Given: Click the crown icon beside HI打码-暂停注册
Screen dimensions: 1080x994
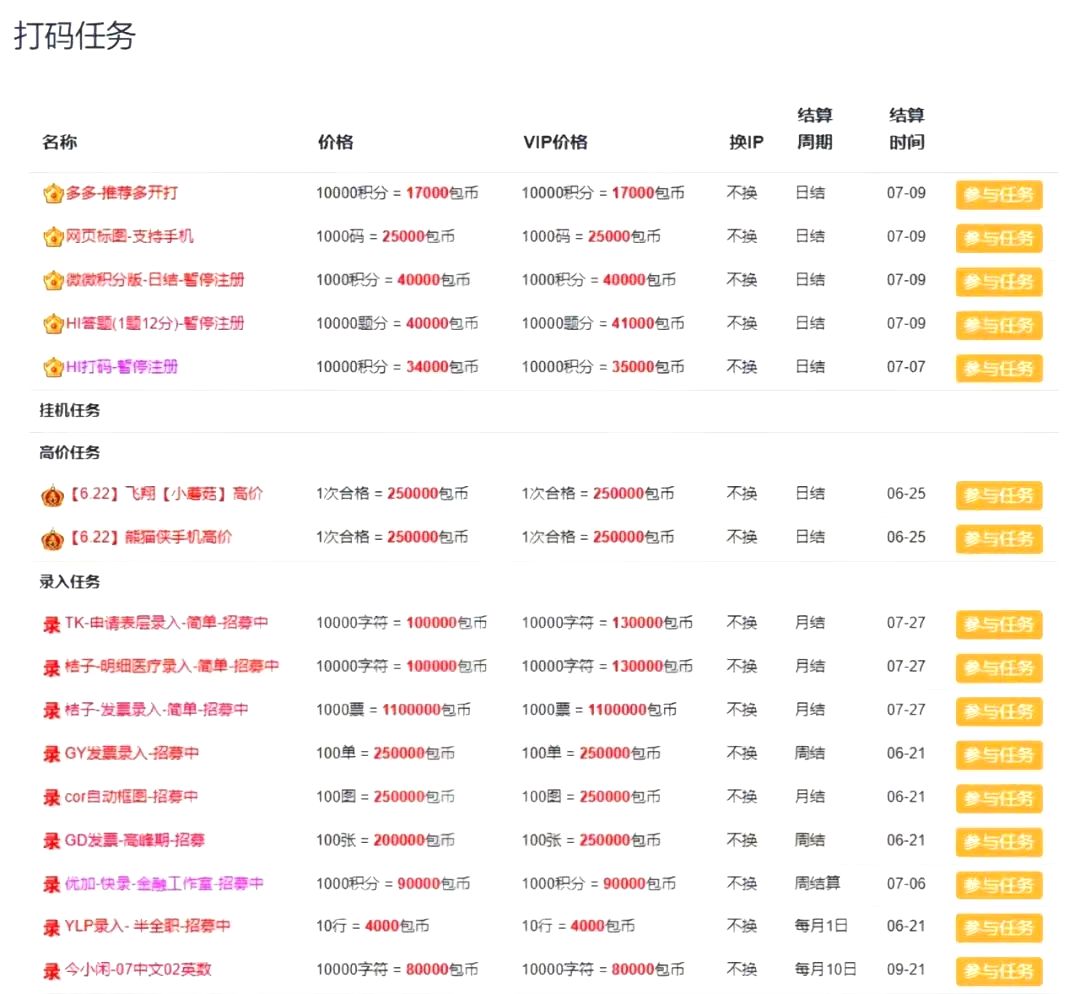Looking at the screenshot, I should point(51,367).
